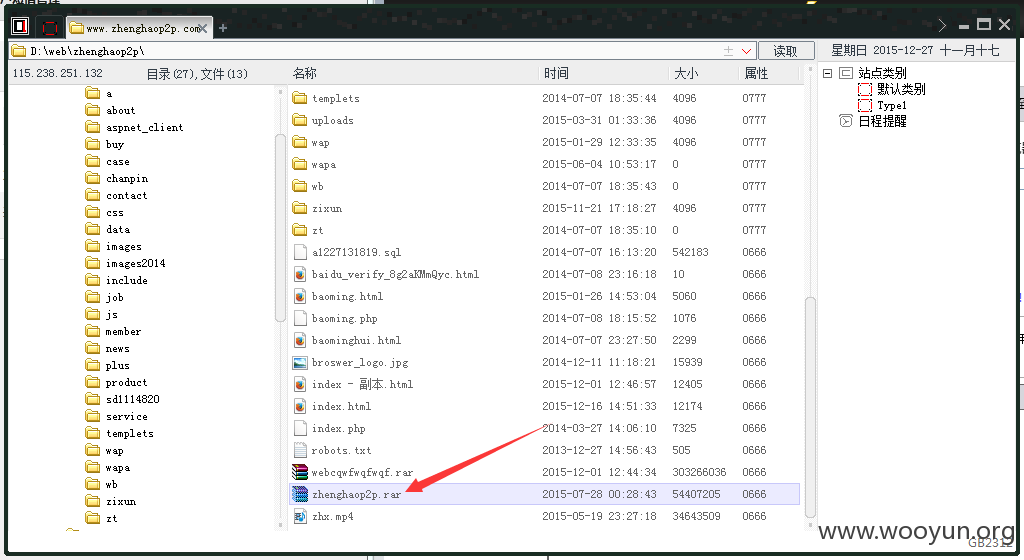
Task: Select the templets folder icon in file list
Action: (300, 98)
